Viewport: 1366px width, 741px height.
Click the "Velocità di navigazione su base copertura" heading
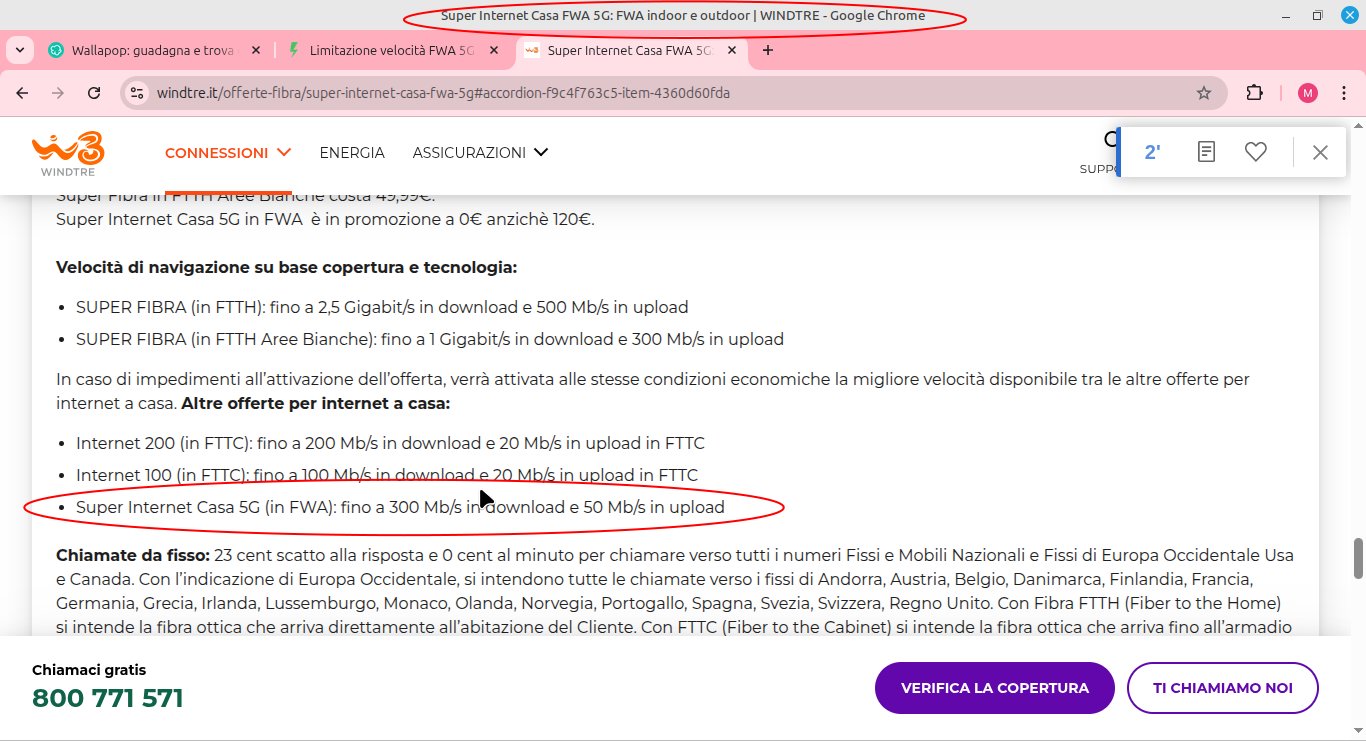286,267
